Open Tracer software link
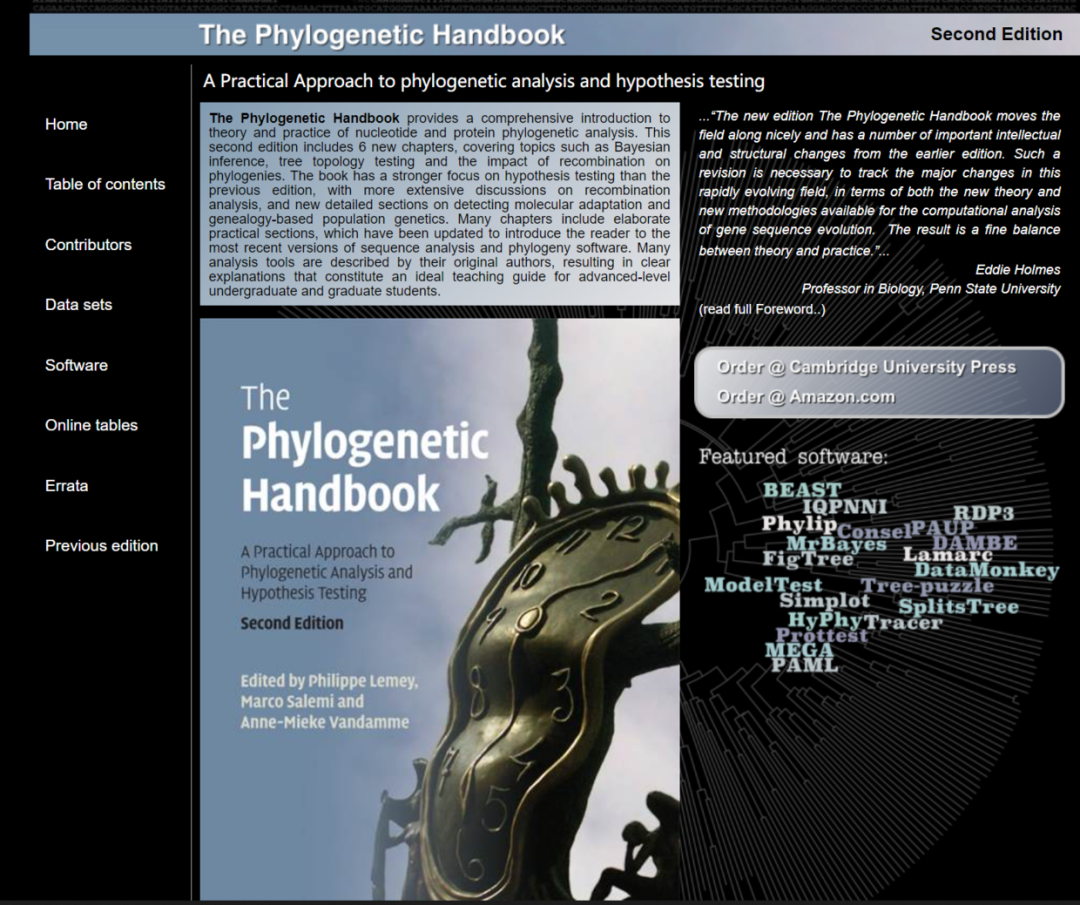The width and height of the screenshot is (1080, 905). (902, 623)
